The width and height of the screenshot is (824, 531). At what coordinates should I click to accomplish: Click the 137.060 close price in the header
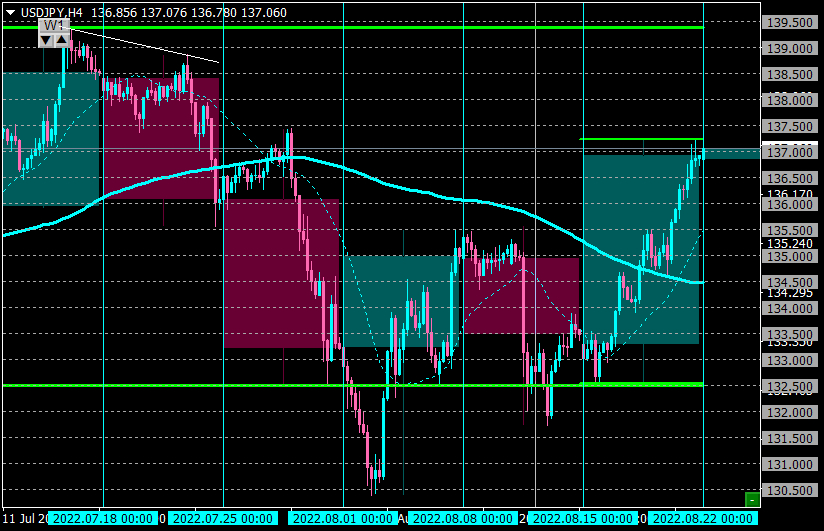264,13
